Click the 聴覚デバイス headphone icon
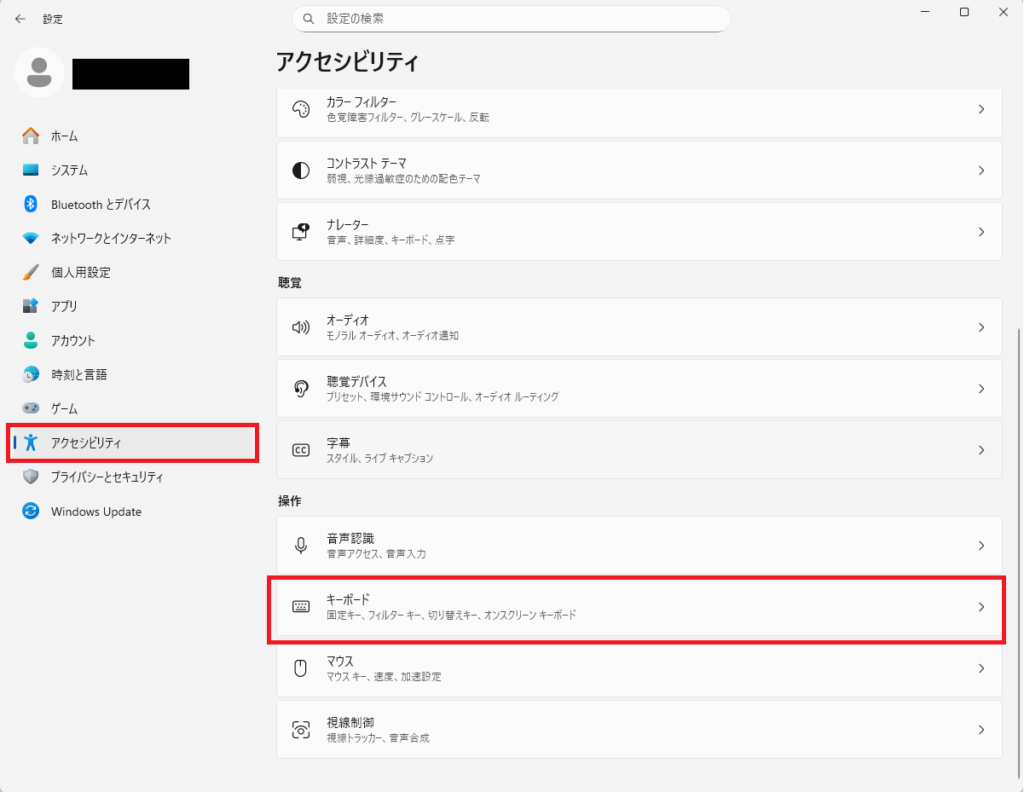This screenshot has width=1024, height=792. (x=301, y=388)
